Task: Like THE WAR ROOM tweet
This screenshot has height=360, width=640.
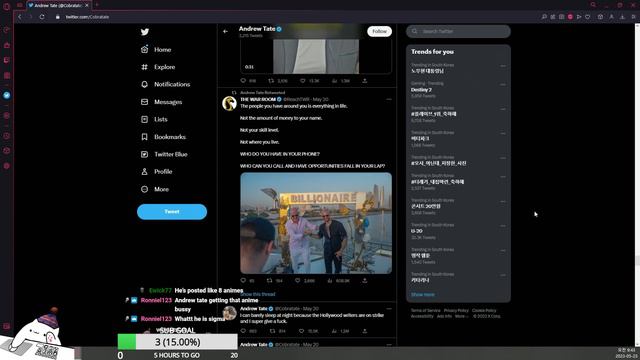Action: [298, 280]
